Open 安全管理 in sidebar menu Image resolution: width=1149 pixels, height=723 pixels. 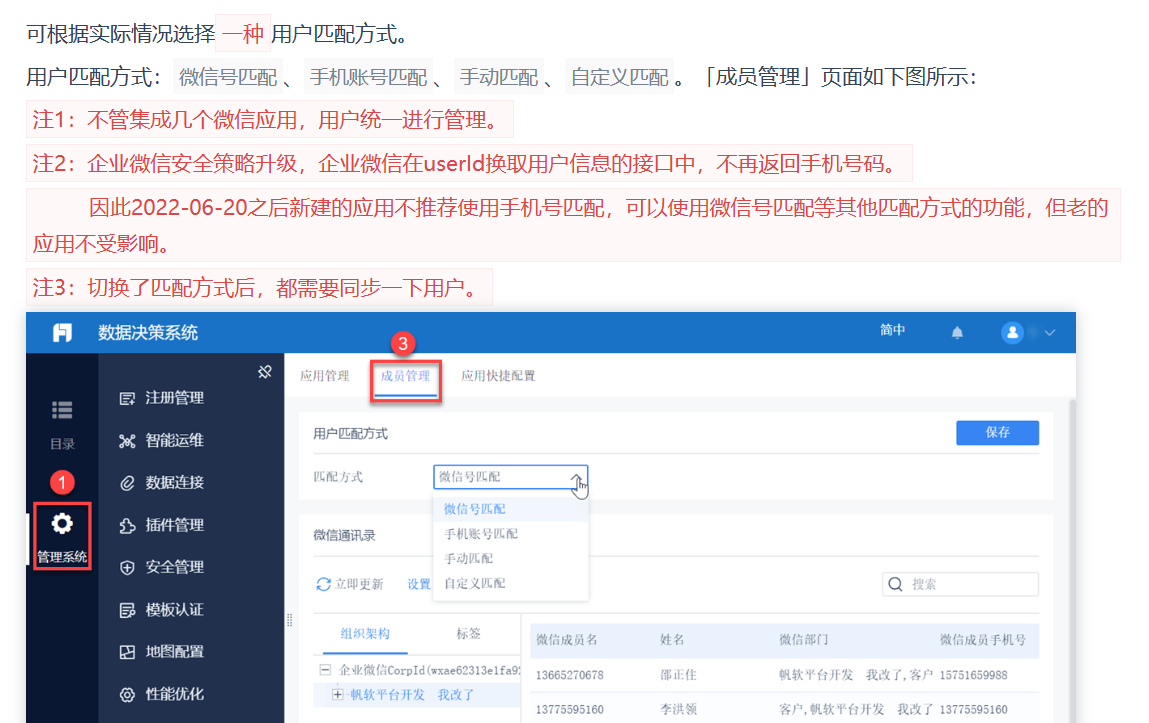[174, 567]
